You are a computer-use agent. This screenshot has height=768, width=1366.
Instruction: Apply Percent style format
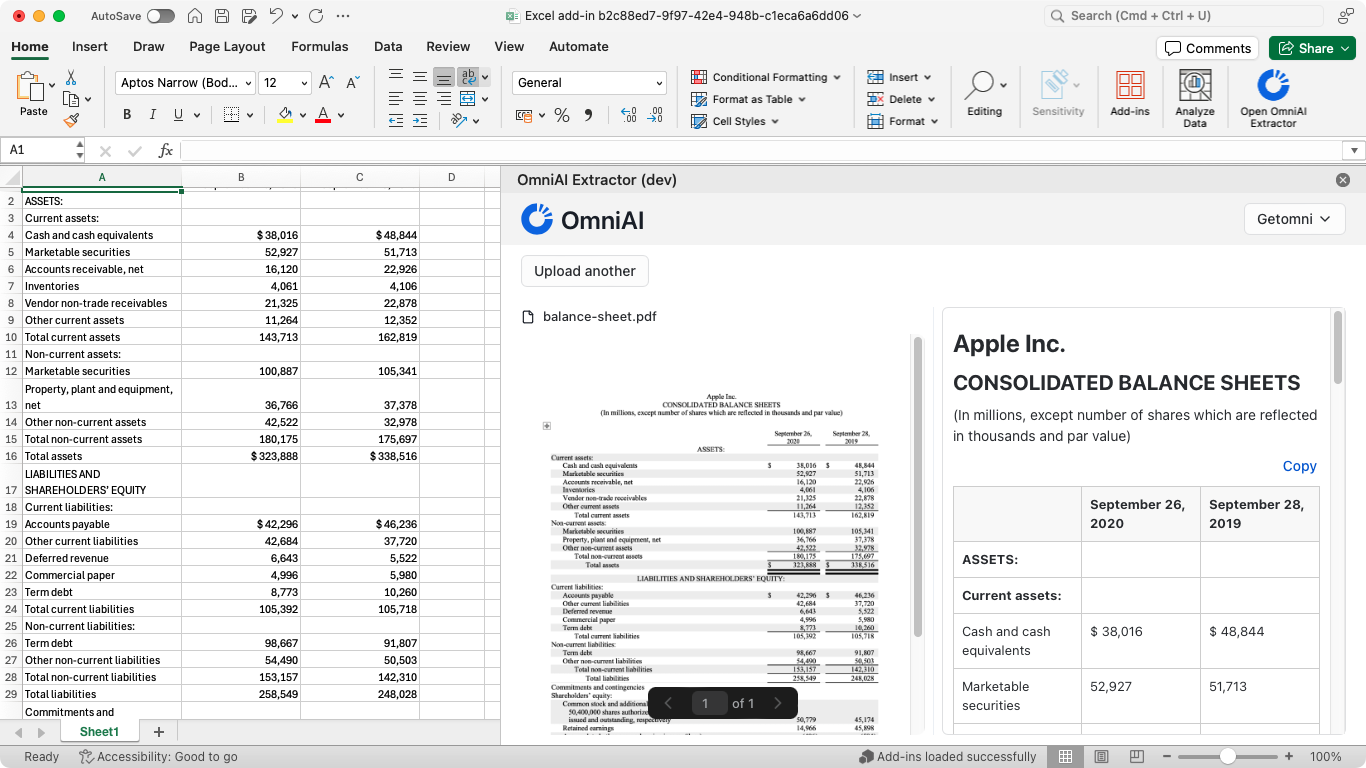point(562,116)
